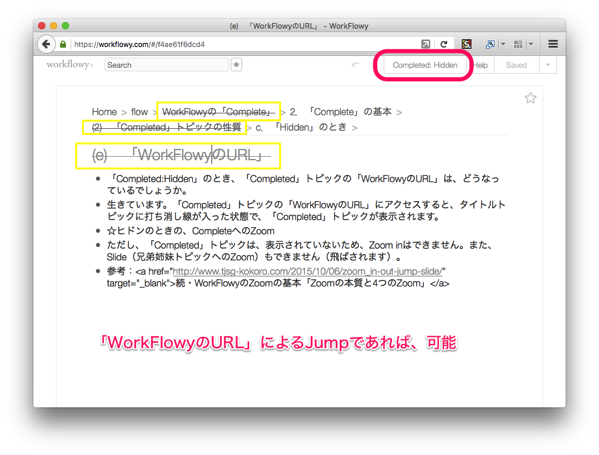599x455 pixels.
Task: Open the browser hamburger menu
Action: click(553, 44)
